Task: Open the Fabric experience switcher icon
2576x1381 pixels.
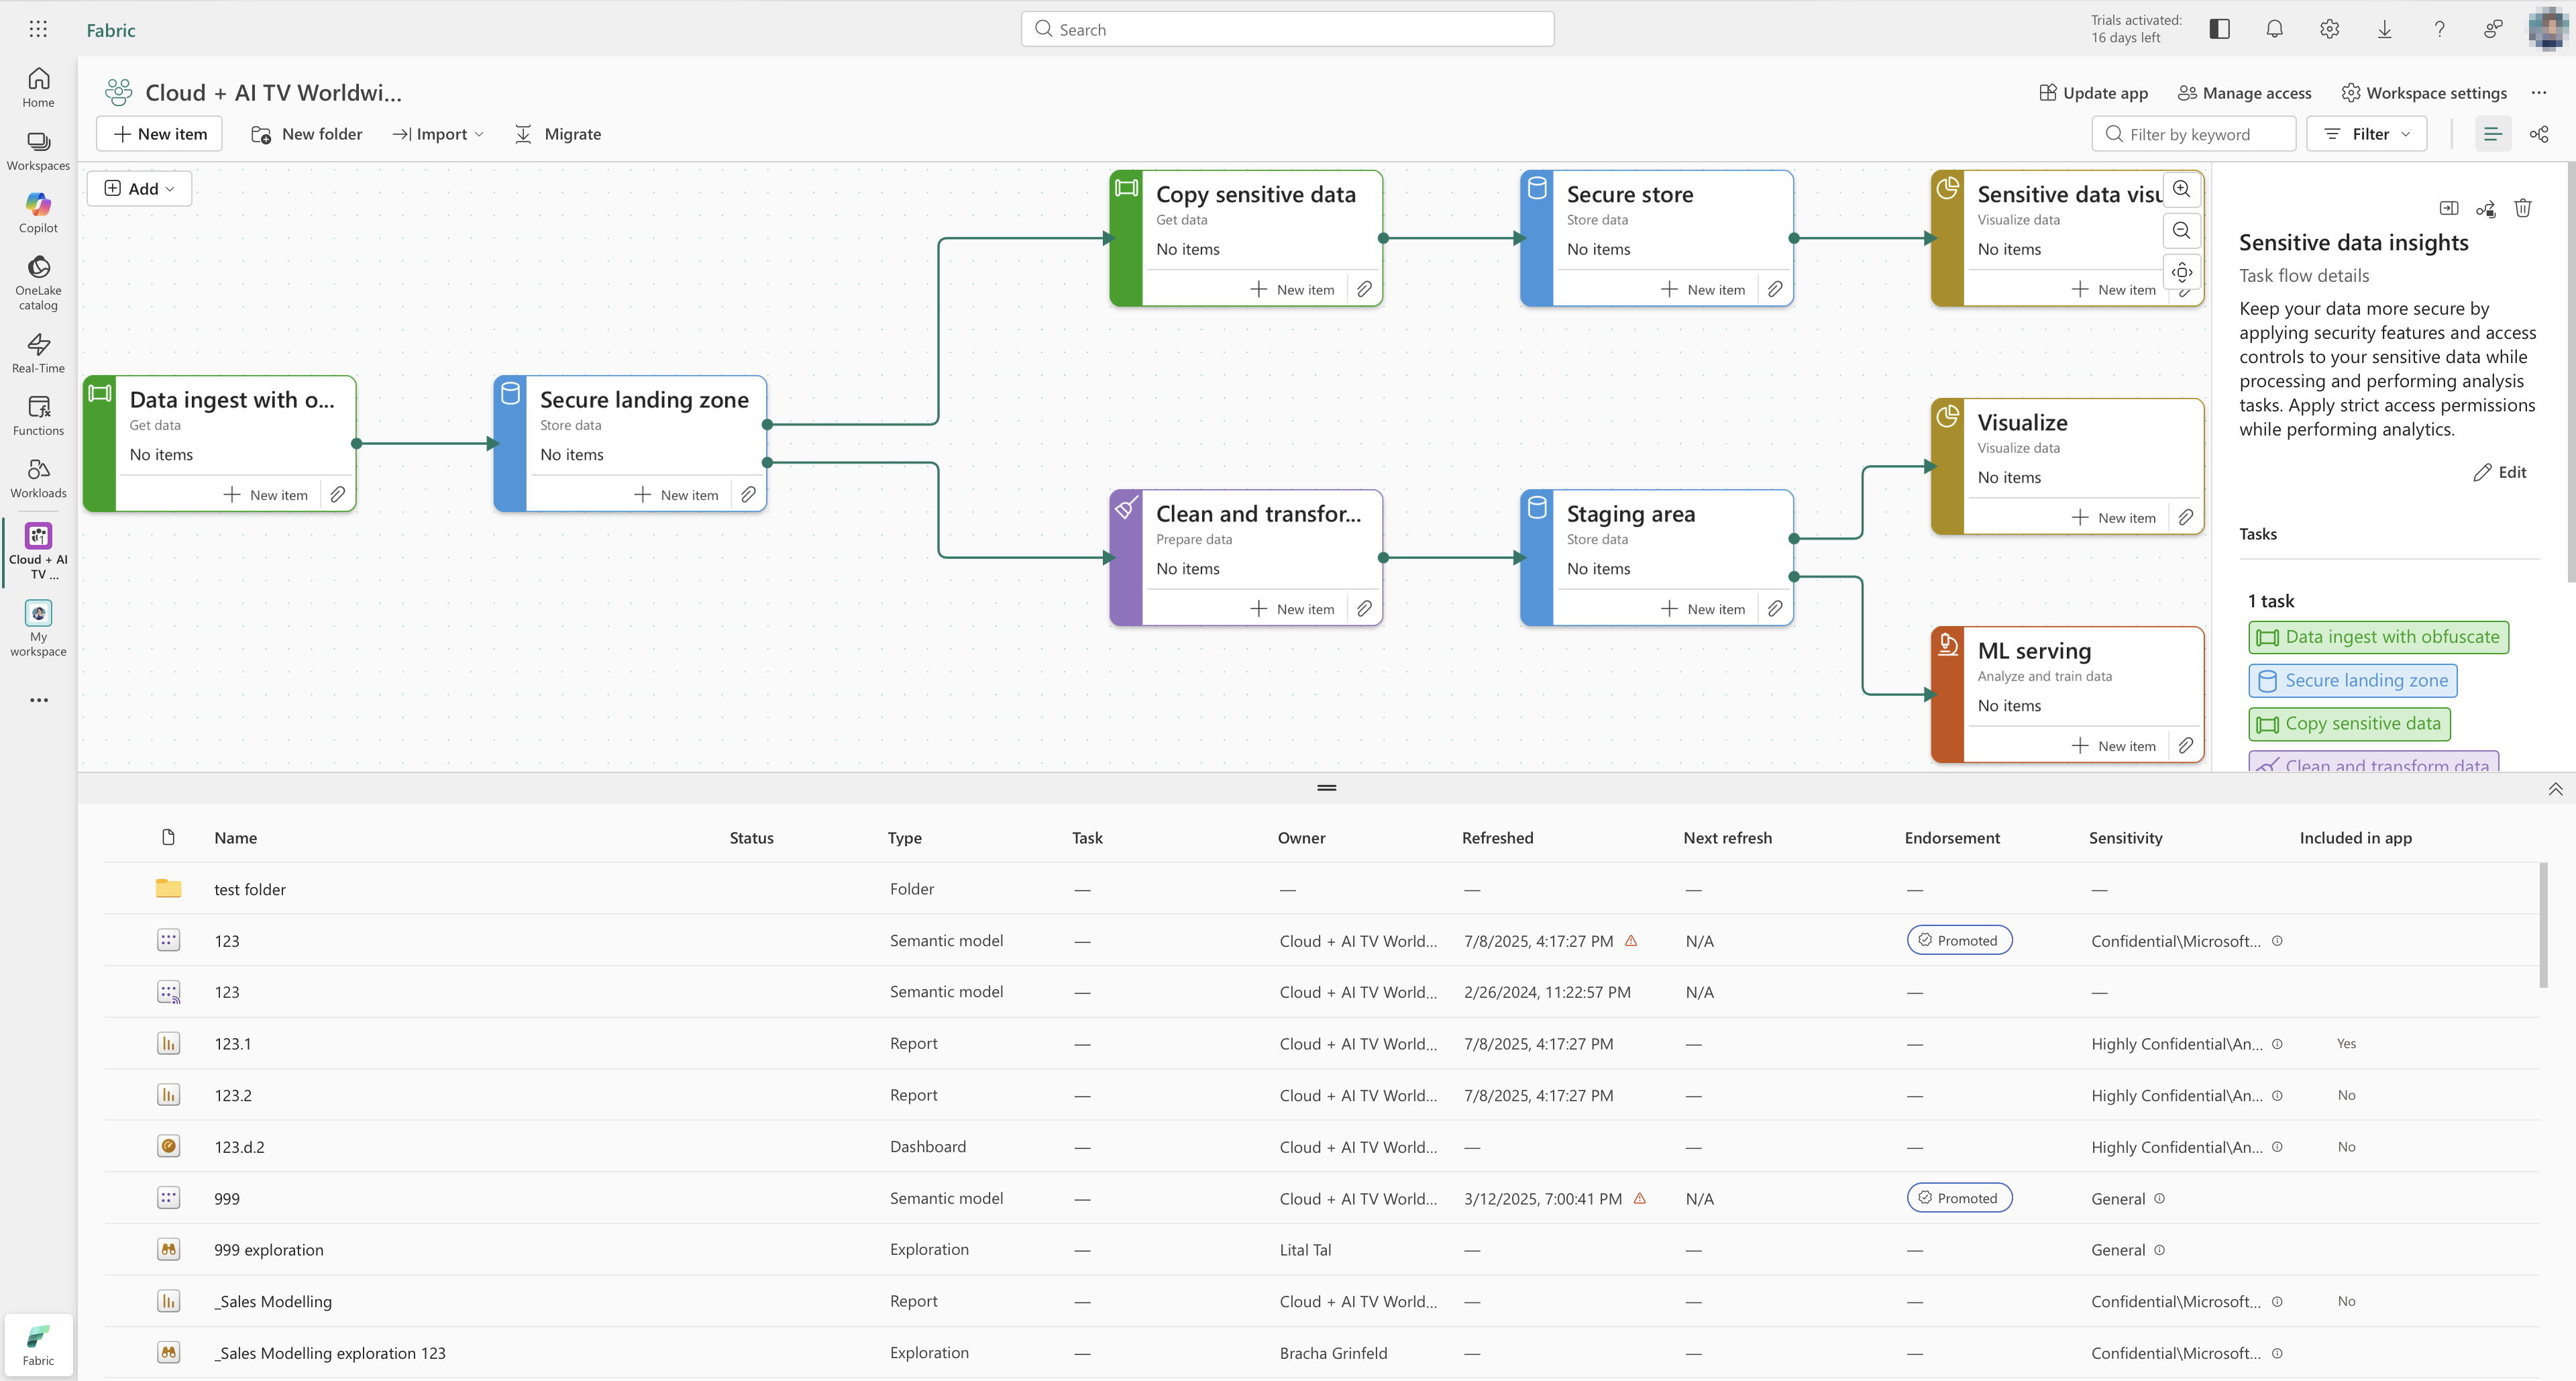Action: 38,1345
